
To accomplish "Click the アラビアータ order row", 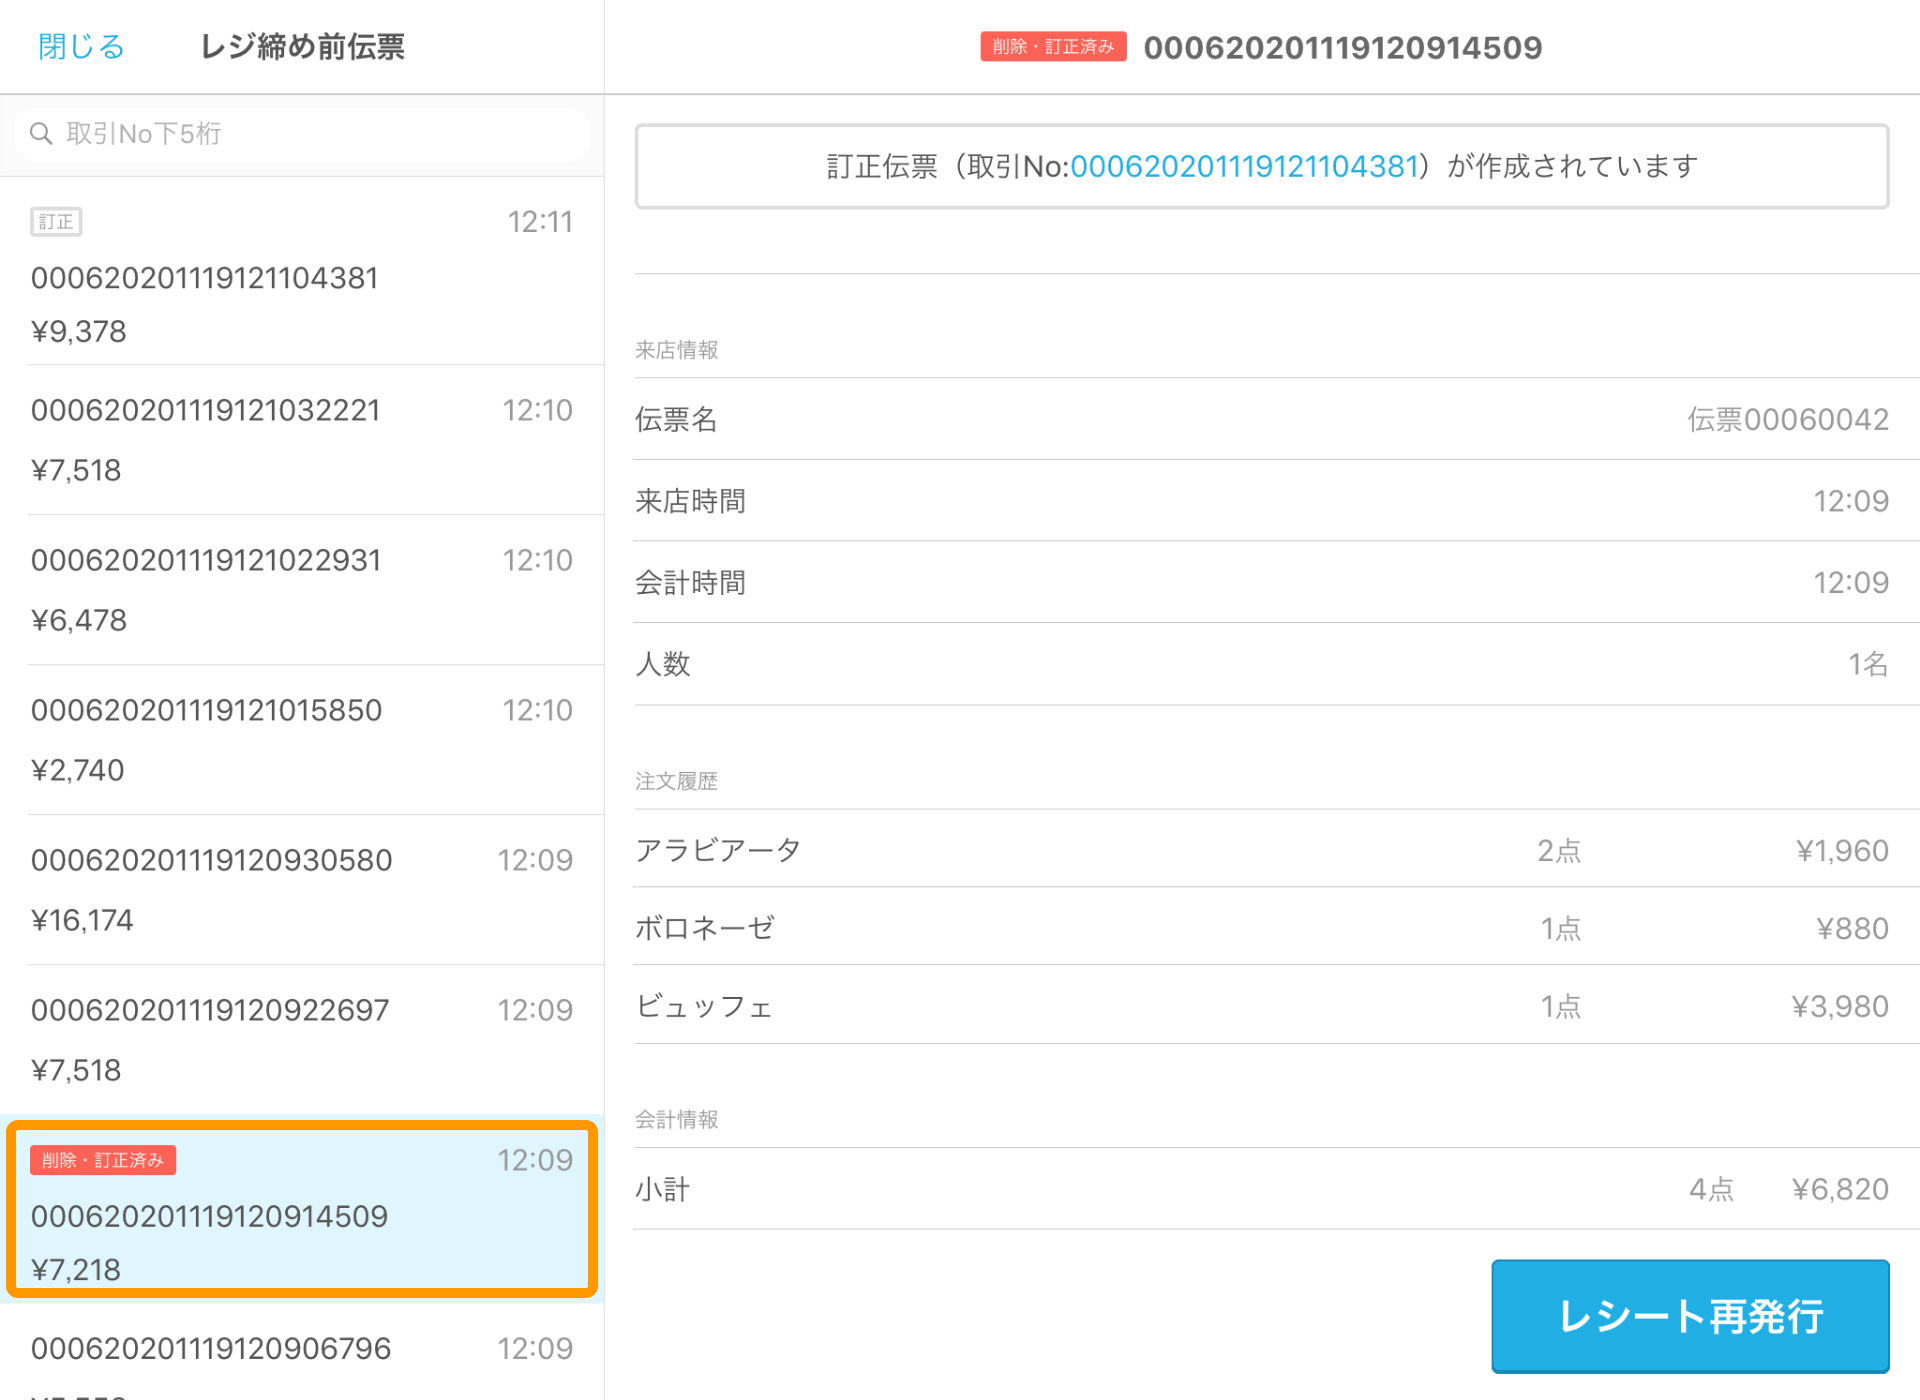I will coord(1260,850).
